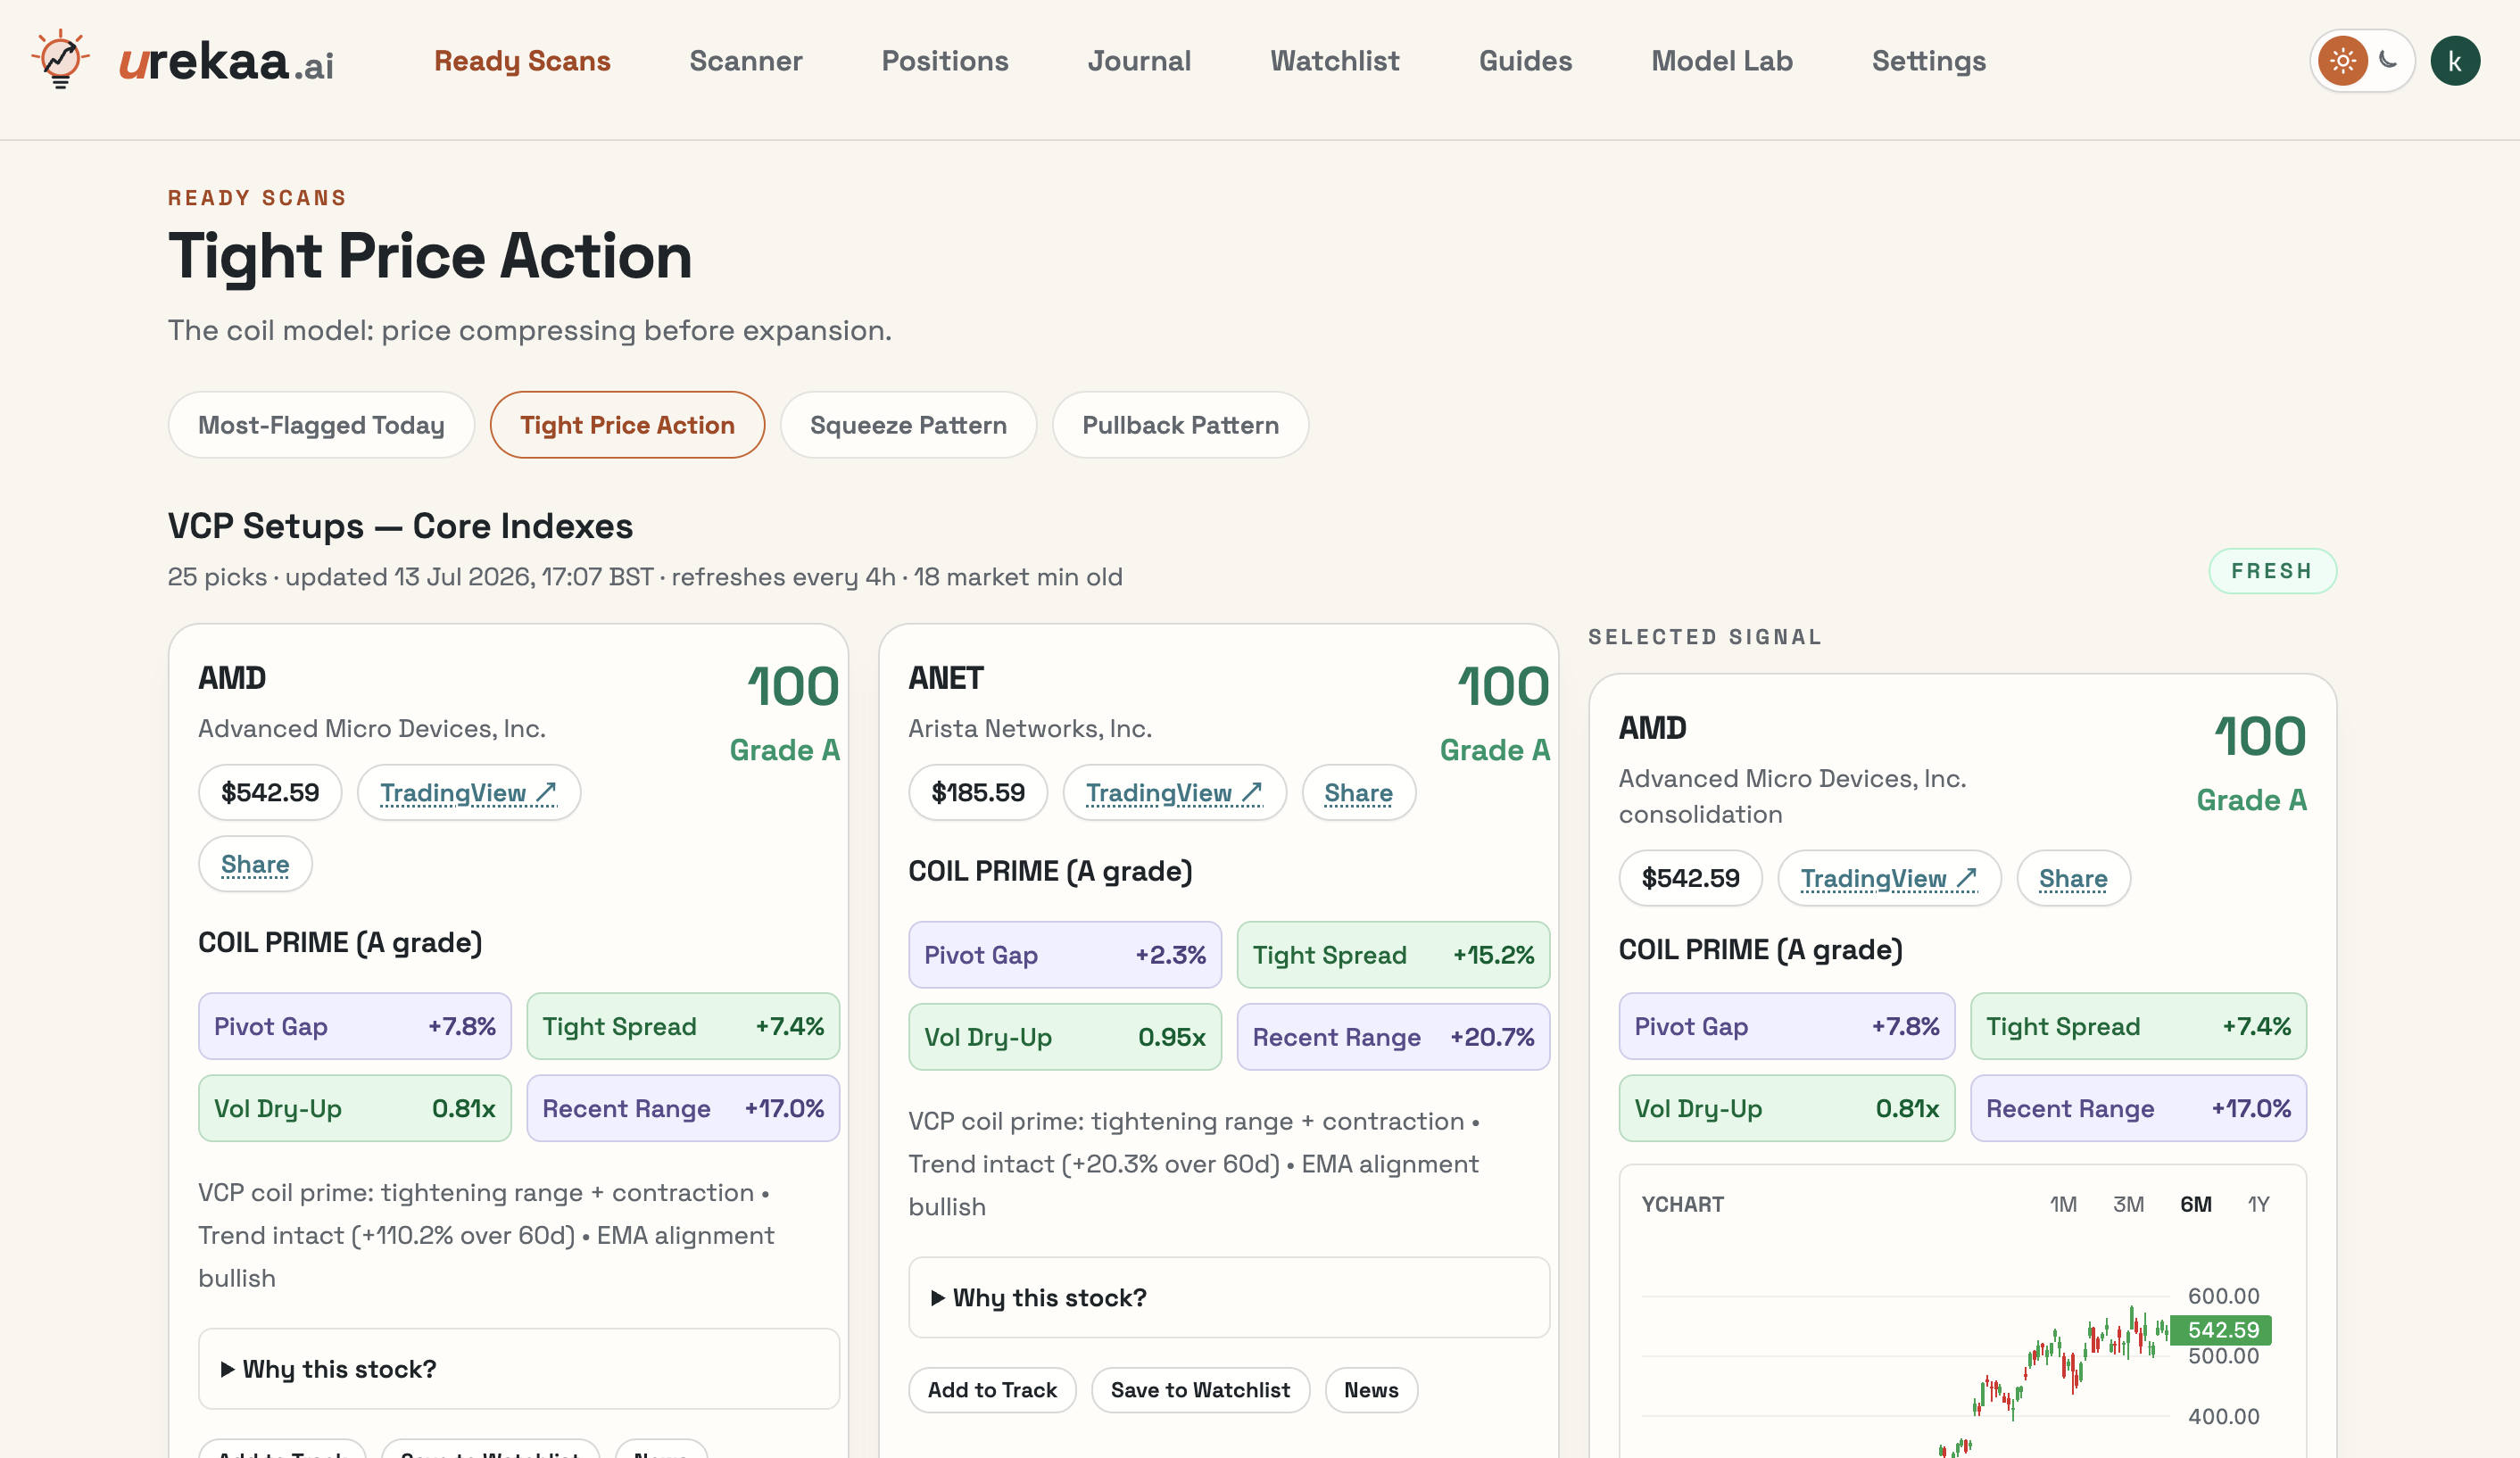The height and width of the screenshot is (1458, 2520).
Task: Switch to the Squeeze Pattern scan
Action: click(908, 425)
